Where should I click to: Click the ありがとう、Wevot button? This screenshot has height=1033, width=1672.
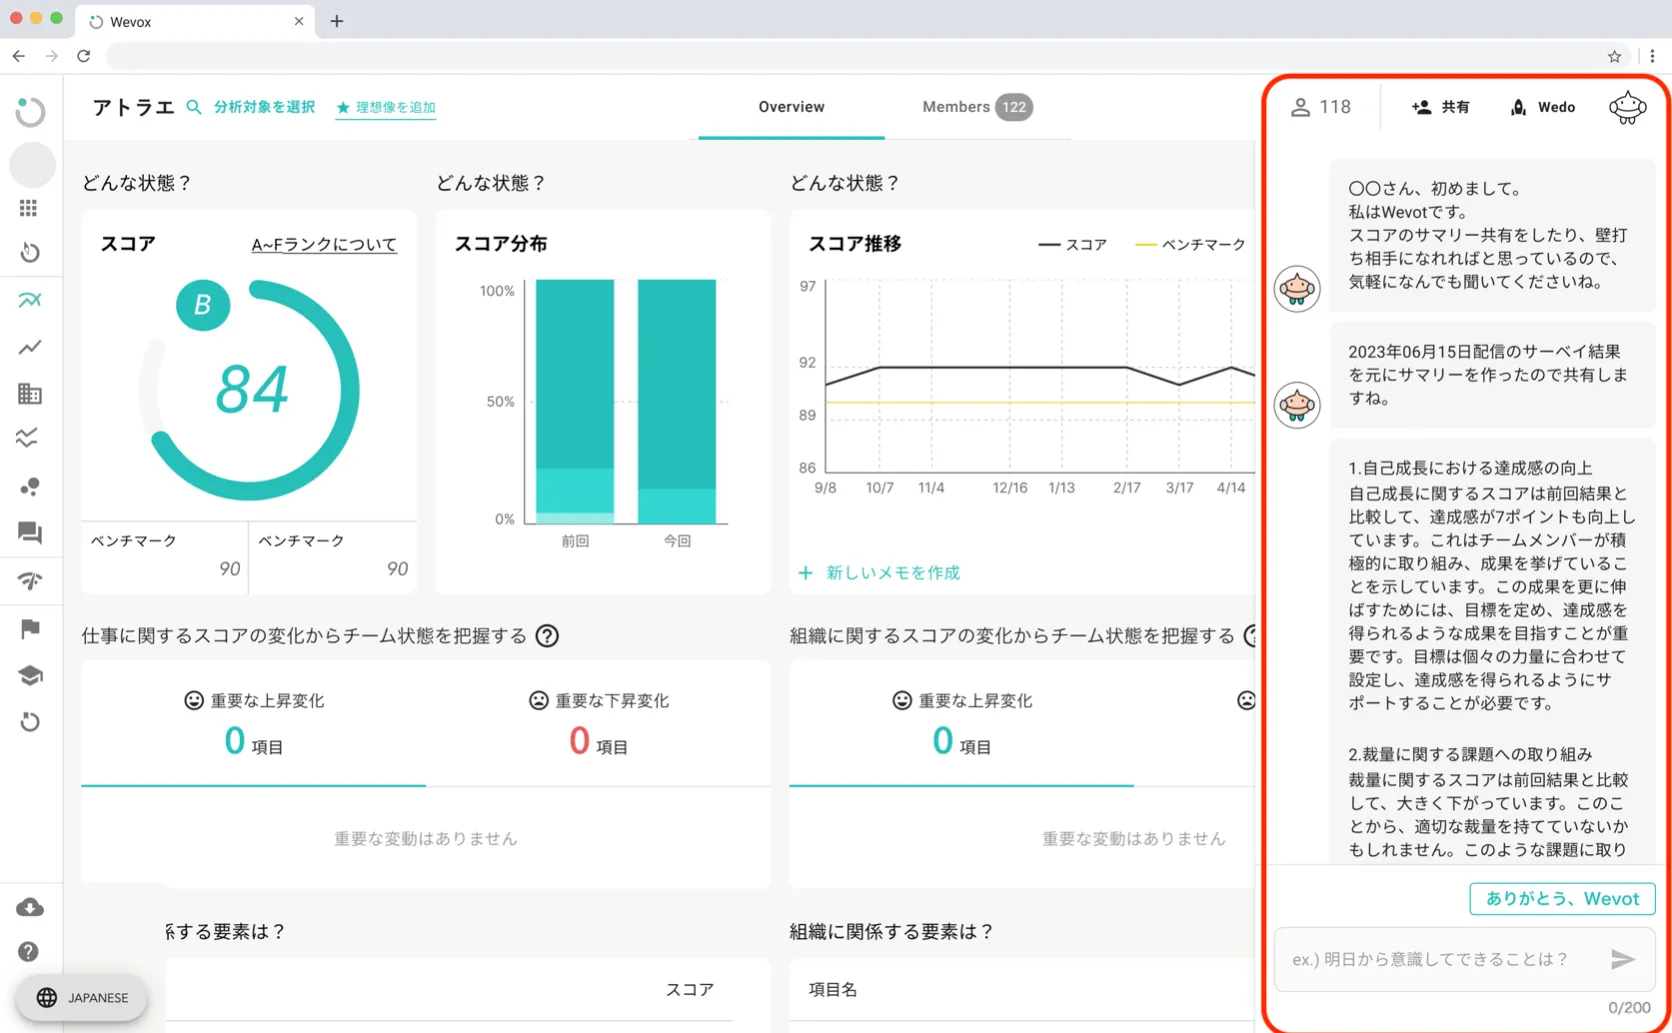(x=1561, y=898)
